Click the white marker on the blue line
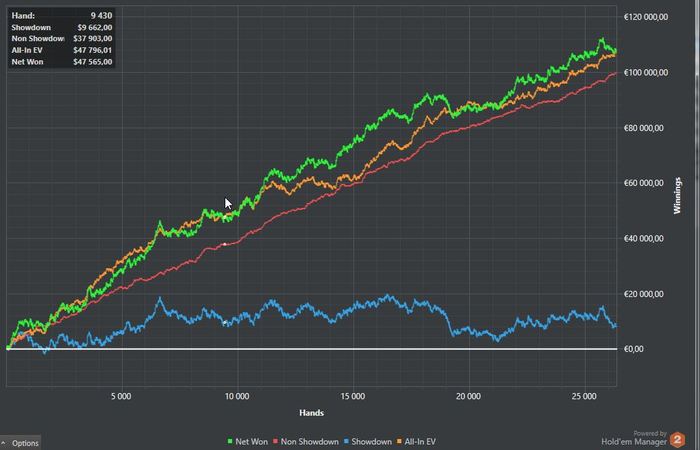The image size is (700, 450). click(225, 322)
